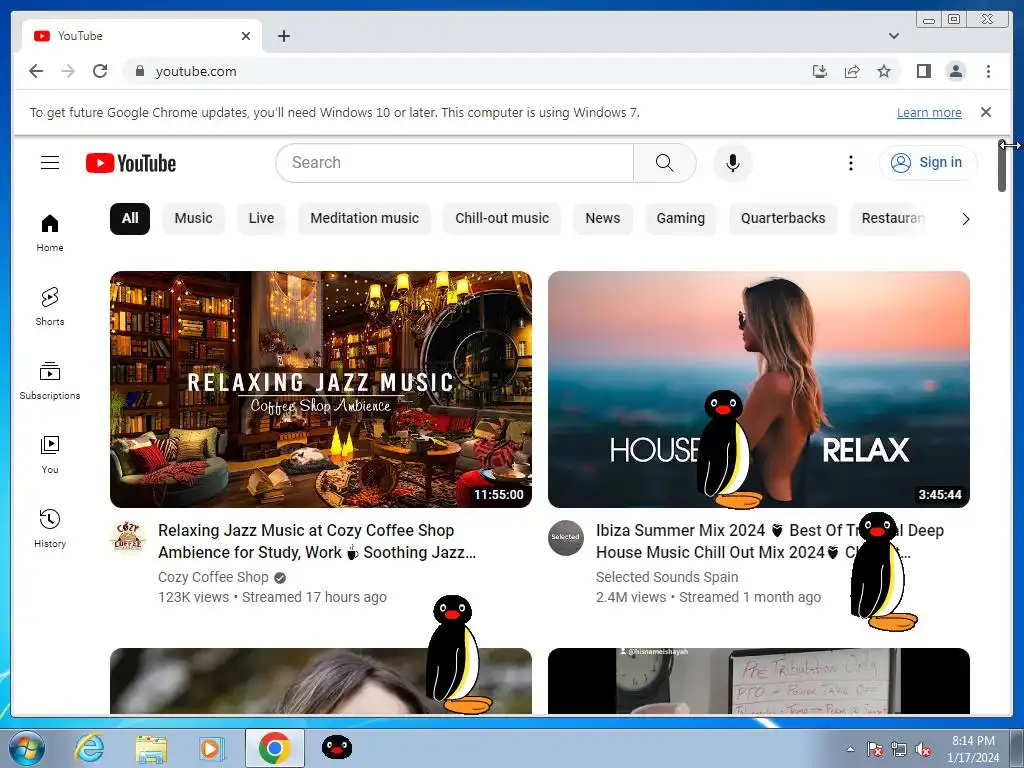1024x768 pixels.
Task: Open Selected channel avatar
Action: [x=566, y=537]
